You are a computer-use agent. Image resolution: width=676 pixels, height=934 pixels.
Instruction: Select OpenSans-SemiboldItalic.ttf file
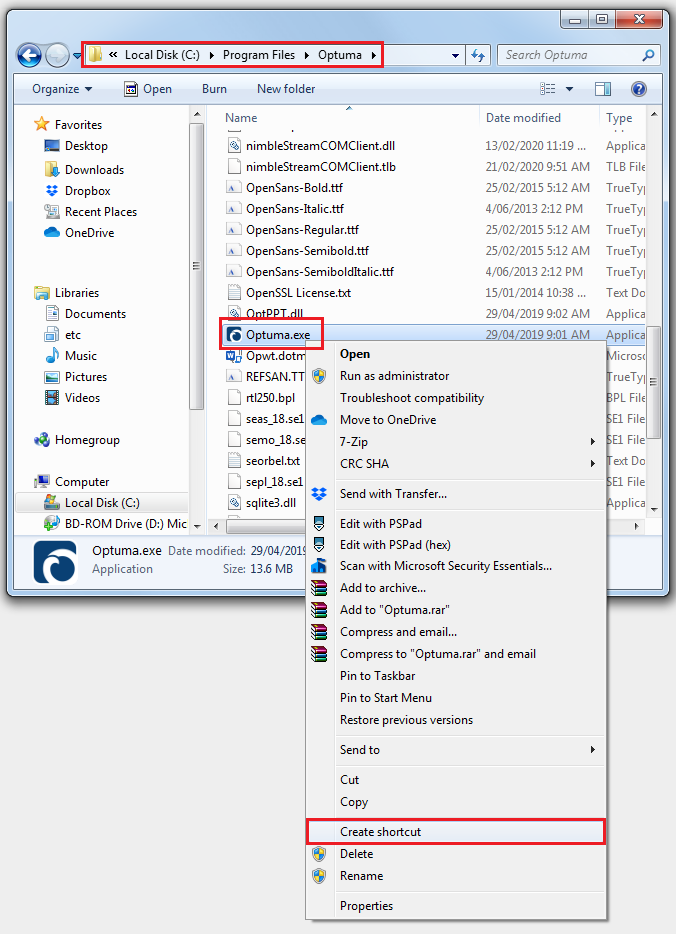coord(319,272)
